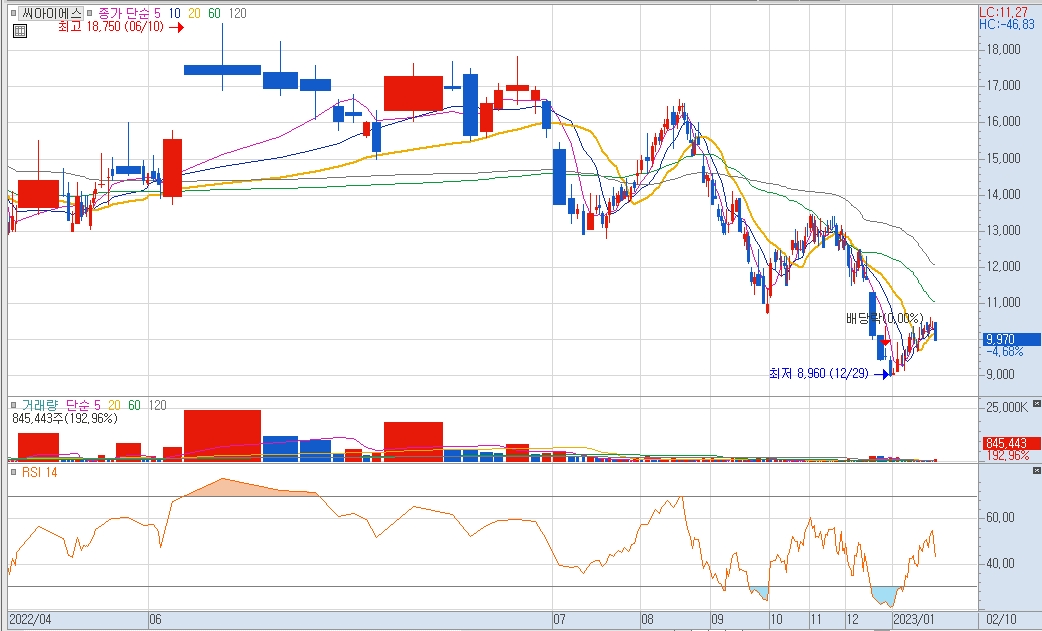1042x631 pixels.
Task: Select the yellow 20-day price average label
Action: tap(194, 13)
